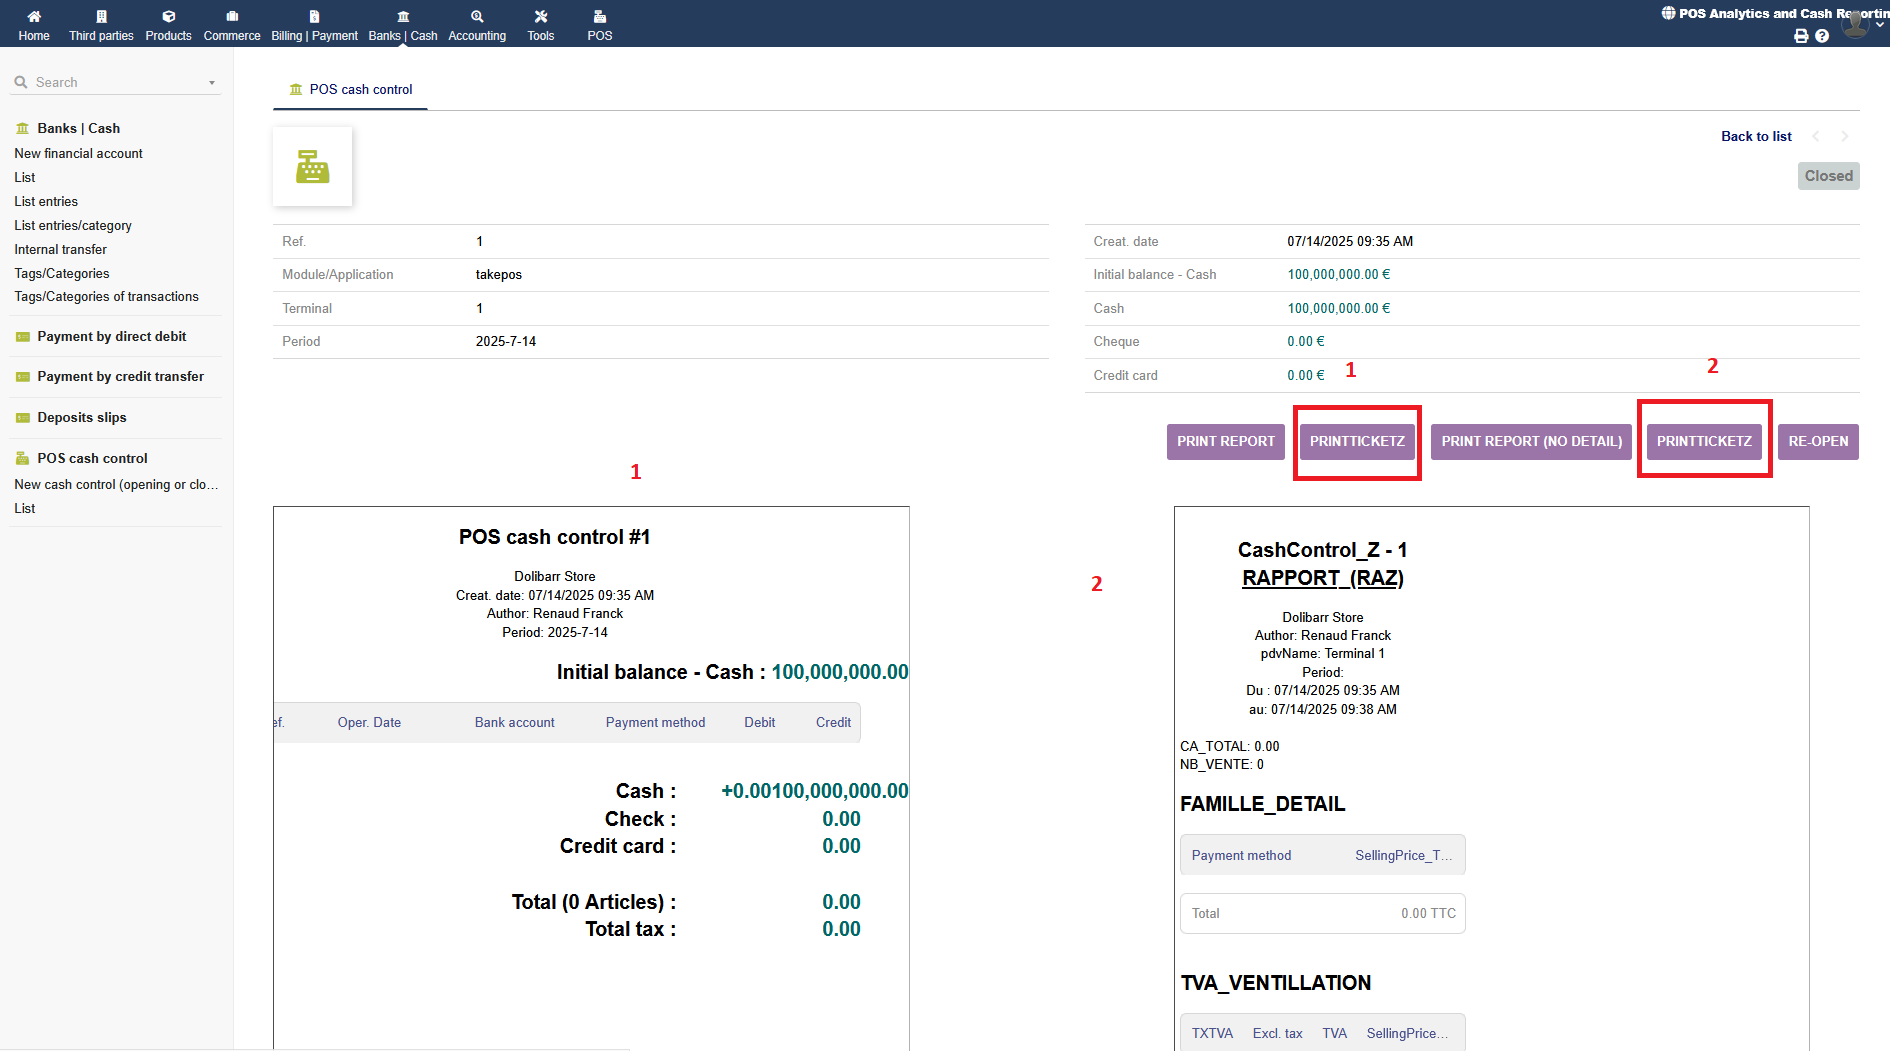Click the cash register record thumbnail
This screenshot has height=1051, width=1890.
(312, 167)
